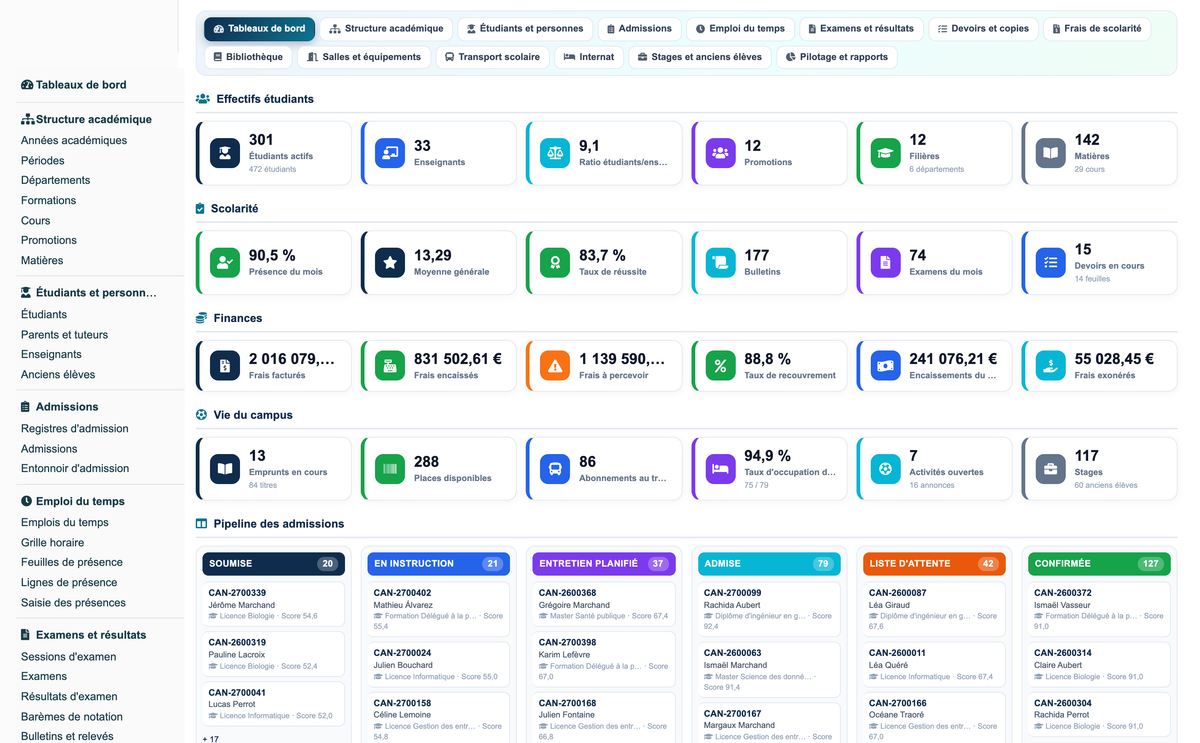Open Sessions d'examen in the sidebar
The height and width of the screenshot is (743, 1200).
click(69, 657)
